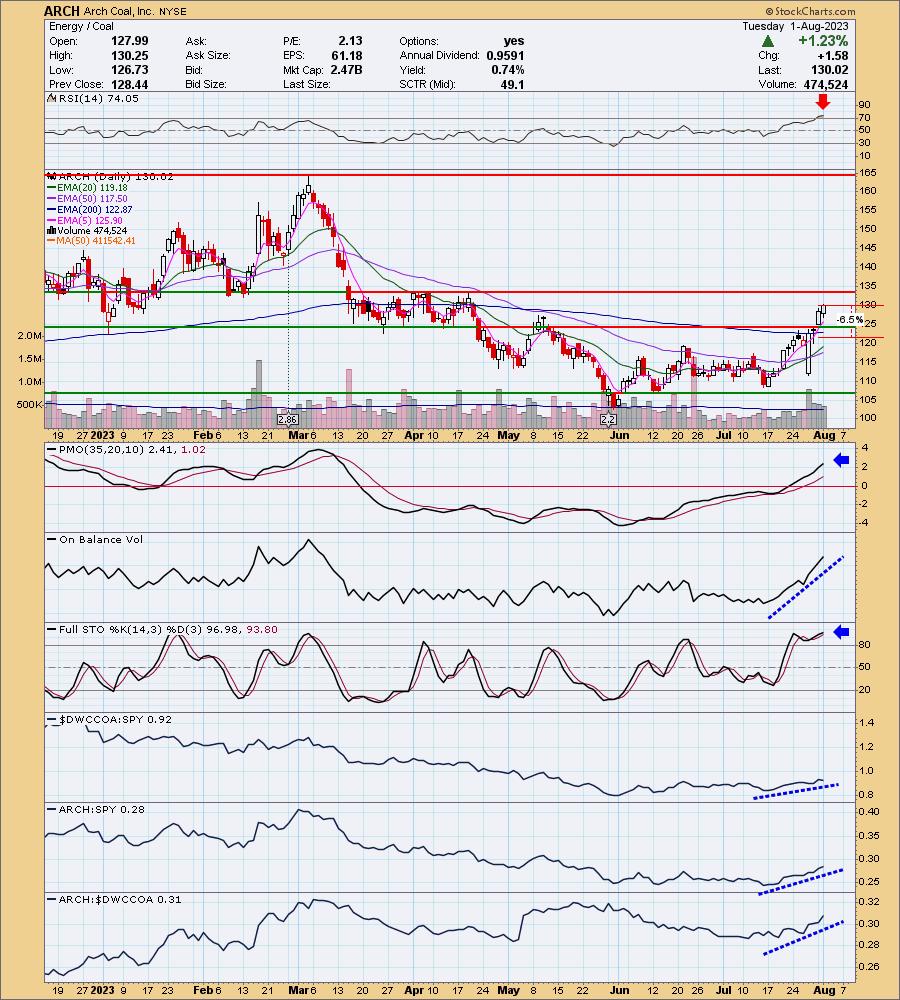Click the SCTR (Mid) value 49.1

513,84
